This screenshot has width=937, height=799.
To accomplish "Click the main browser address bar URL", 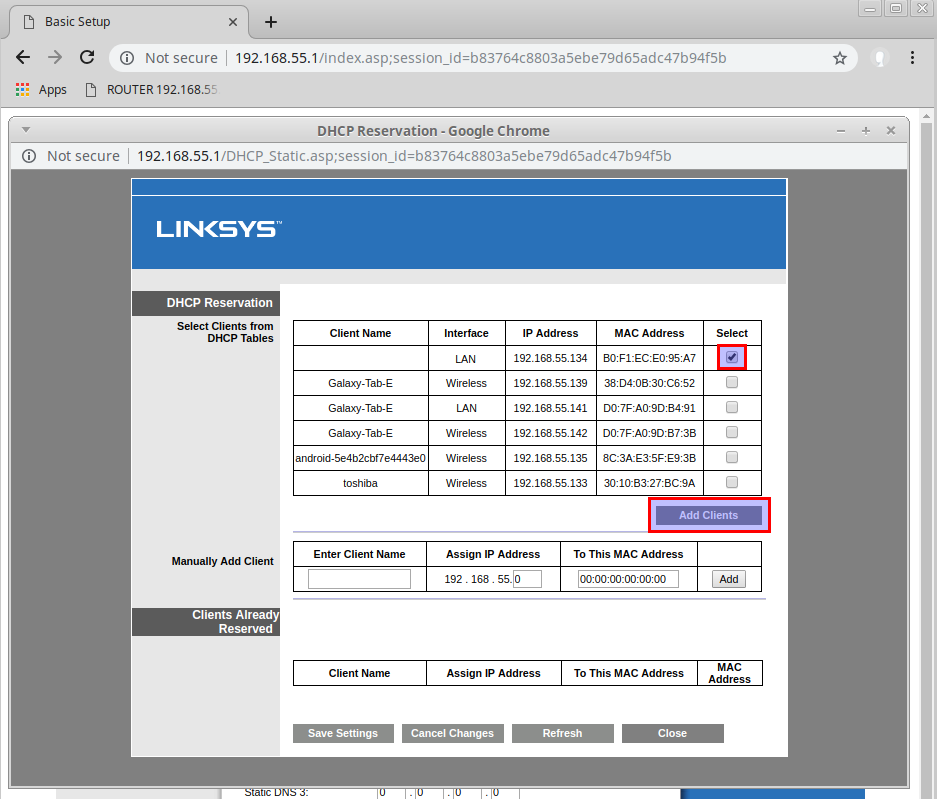I will point(480,58).
